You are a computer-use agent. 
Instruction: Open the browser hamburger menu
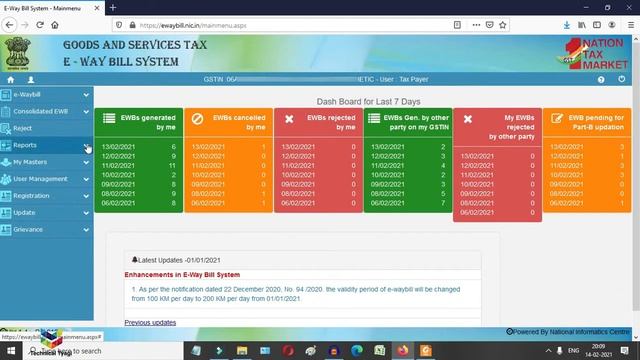pos(631,25)
